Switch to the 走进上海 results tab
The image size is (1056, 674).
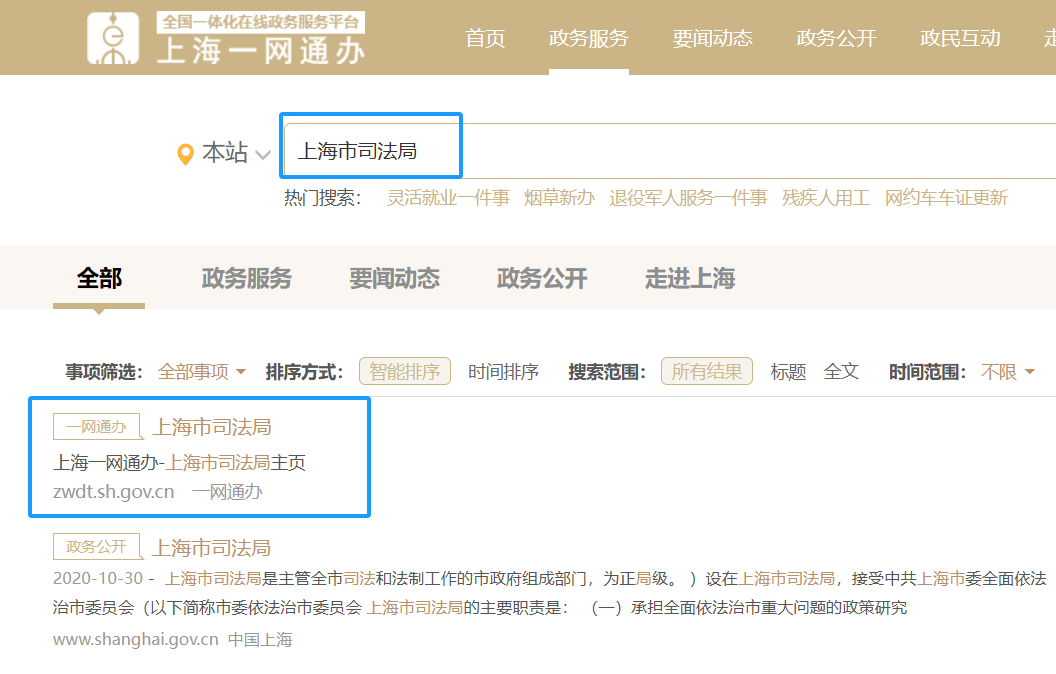689,279
